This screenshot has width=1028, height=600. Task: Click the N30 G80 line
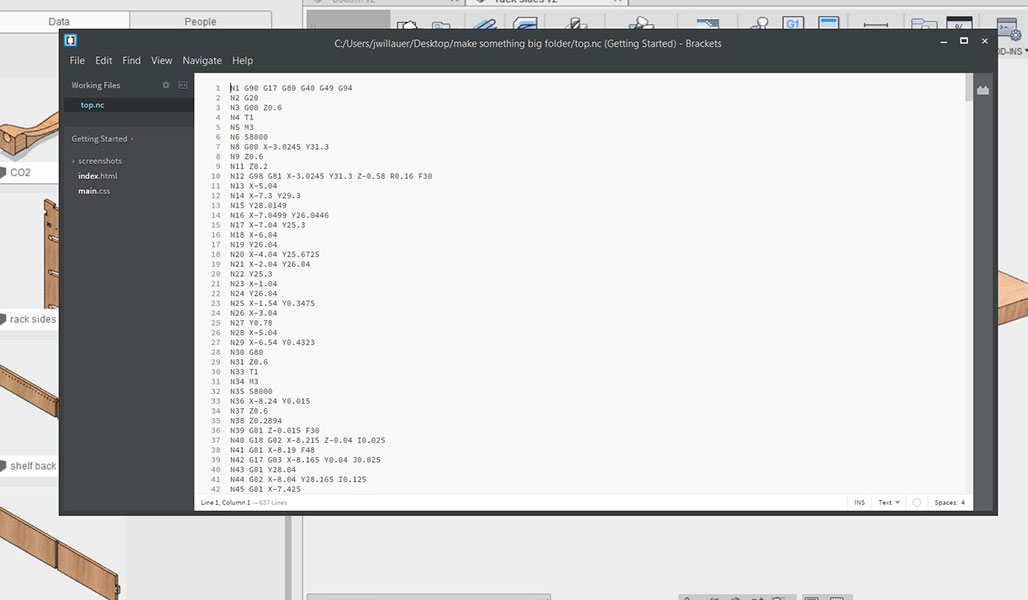(247, 352)
